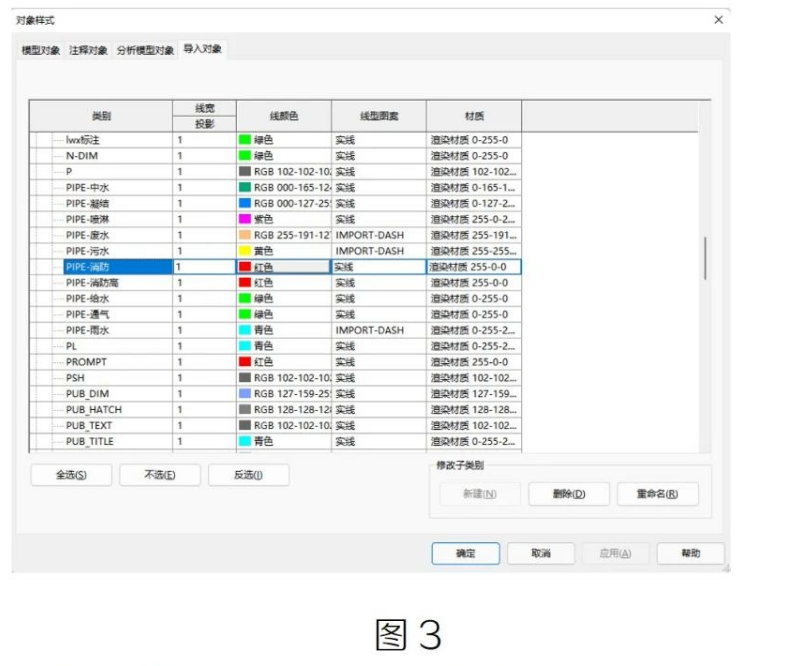Cancel the dialog with 取消
The height and width of the screenshot is (666, 798).
pos(541,553)
